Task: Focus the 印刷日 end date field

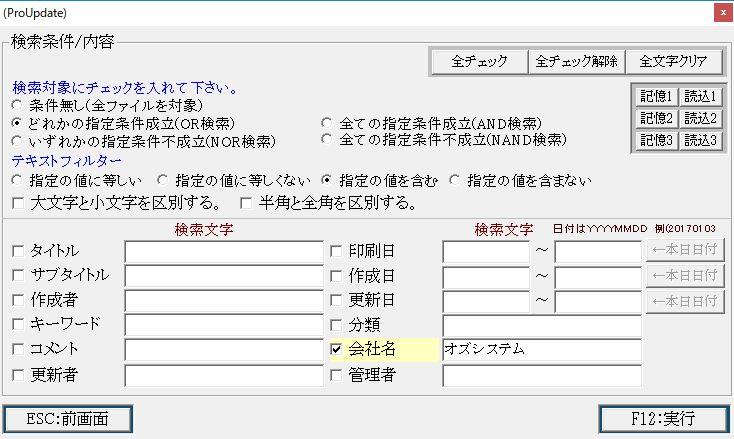Action: [598, 252]
